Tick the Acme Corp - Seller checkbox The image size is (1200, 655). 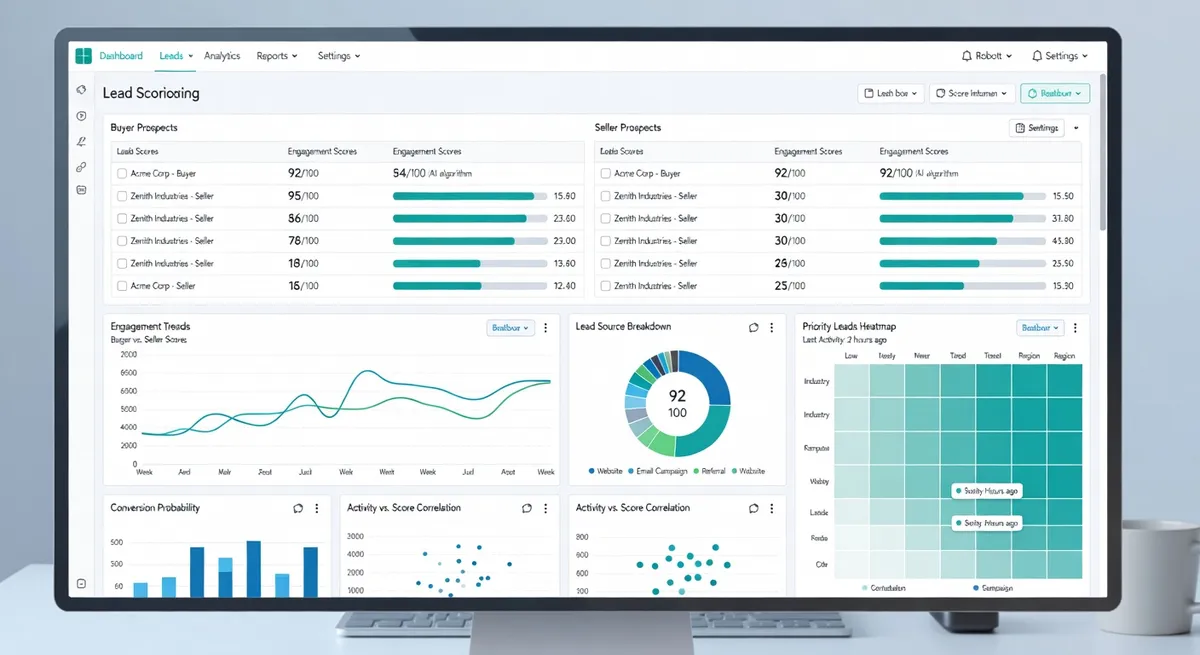122,286
